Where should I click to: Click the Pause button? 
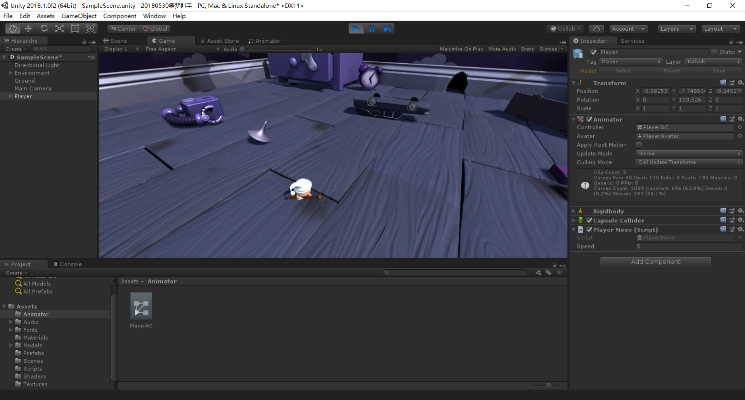(x=372, y=28)
